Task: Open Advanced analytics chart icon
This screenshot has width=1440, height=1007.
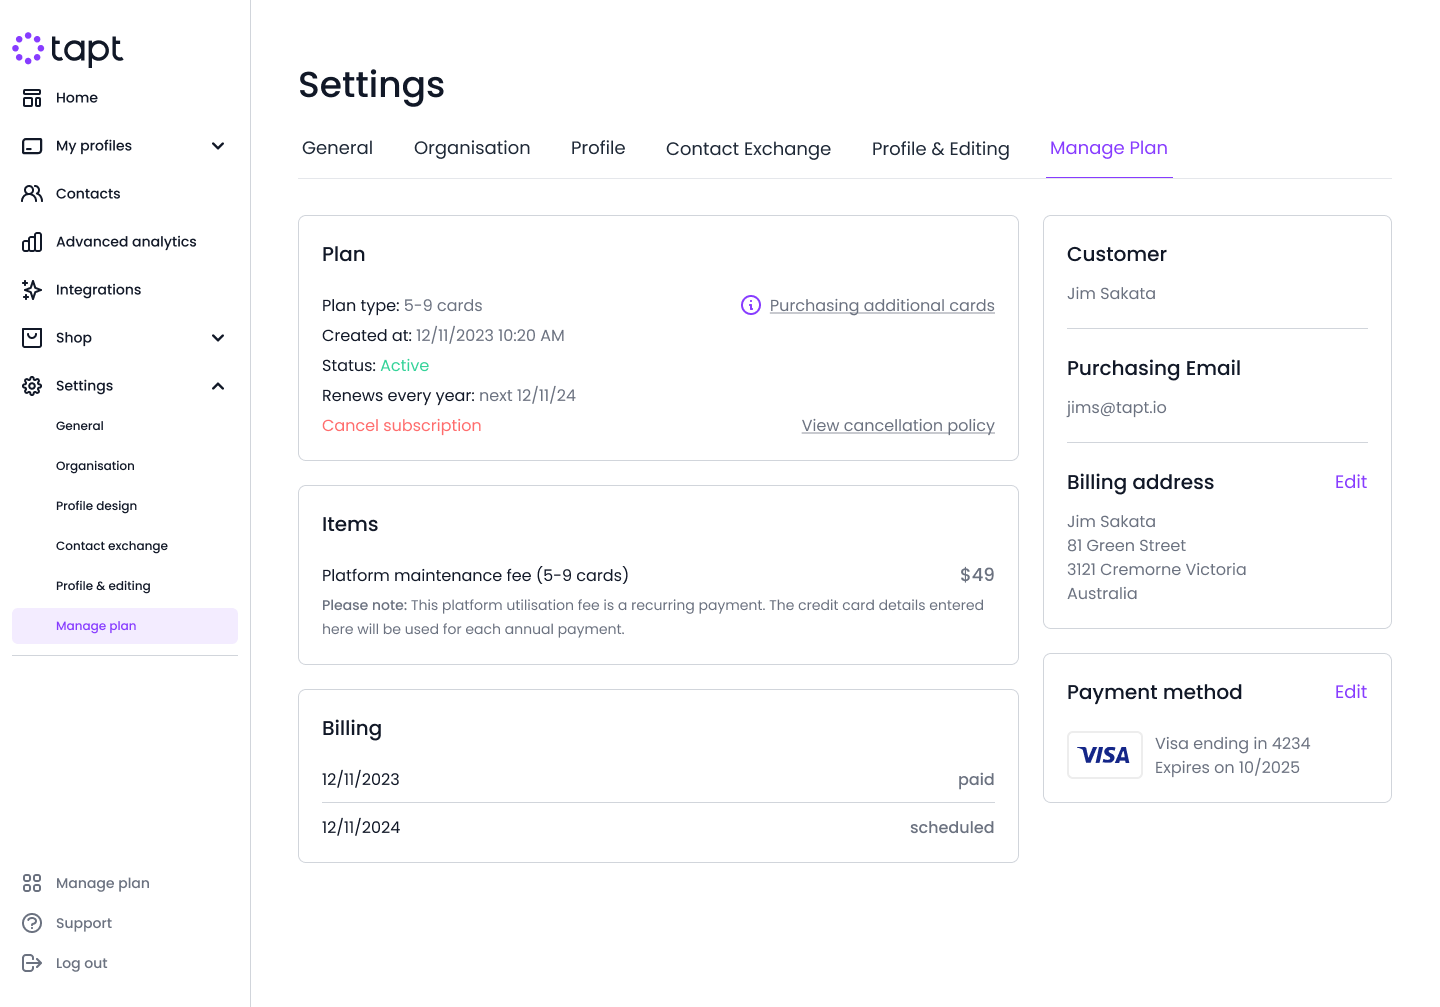Action: (32, 242)
